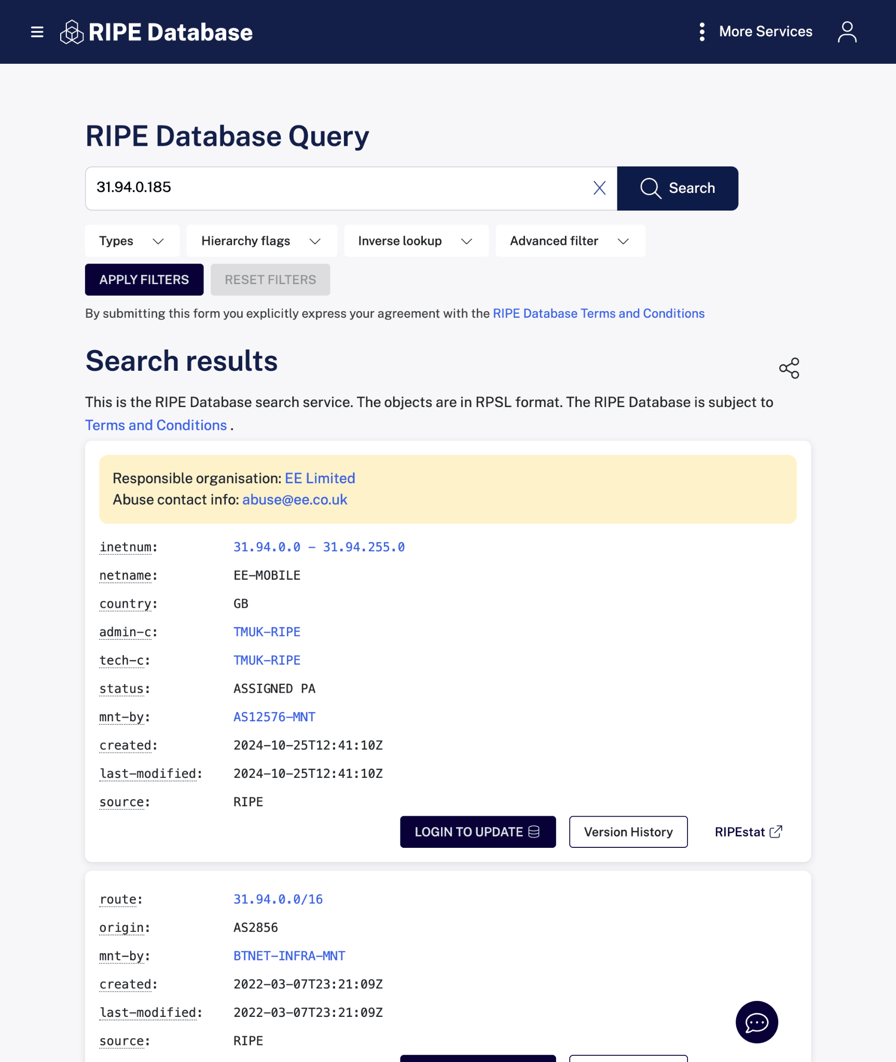The height and width of the screenshot is (1062, 896).
Task: Click the APPLY FILTERS button
Action: coord(144,280)
